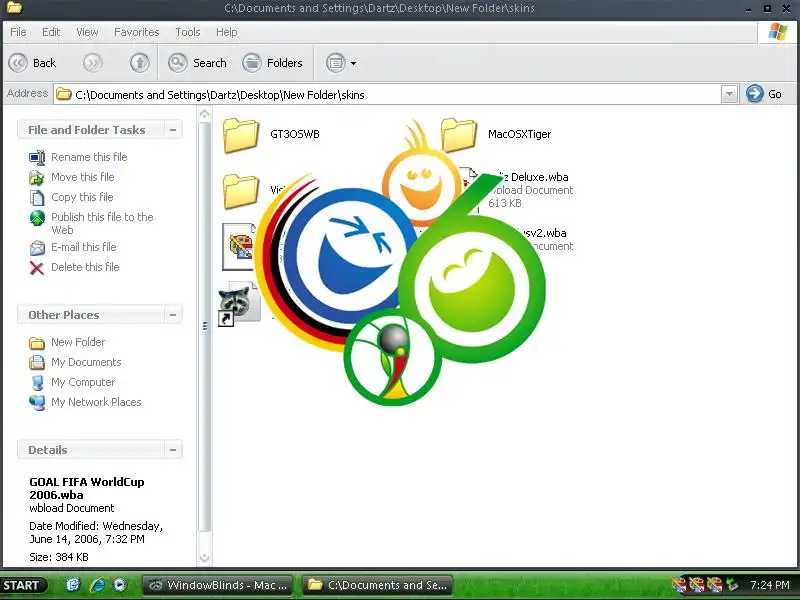The height and width of the screenshot is (600, 800).
Task: Switch to WindowBlinds taskbar window
Action: click(218, 585)
